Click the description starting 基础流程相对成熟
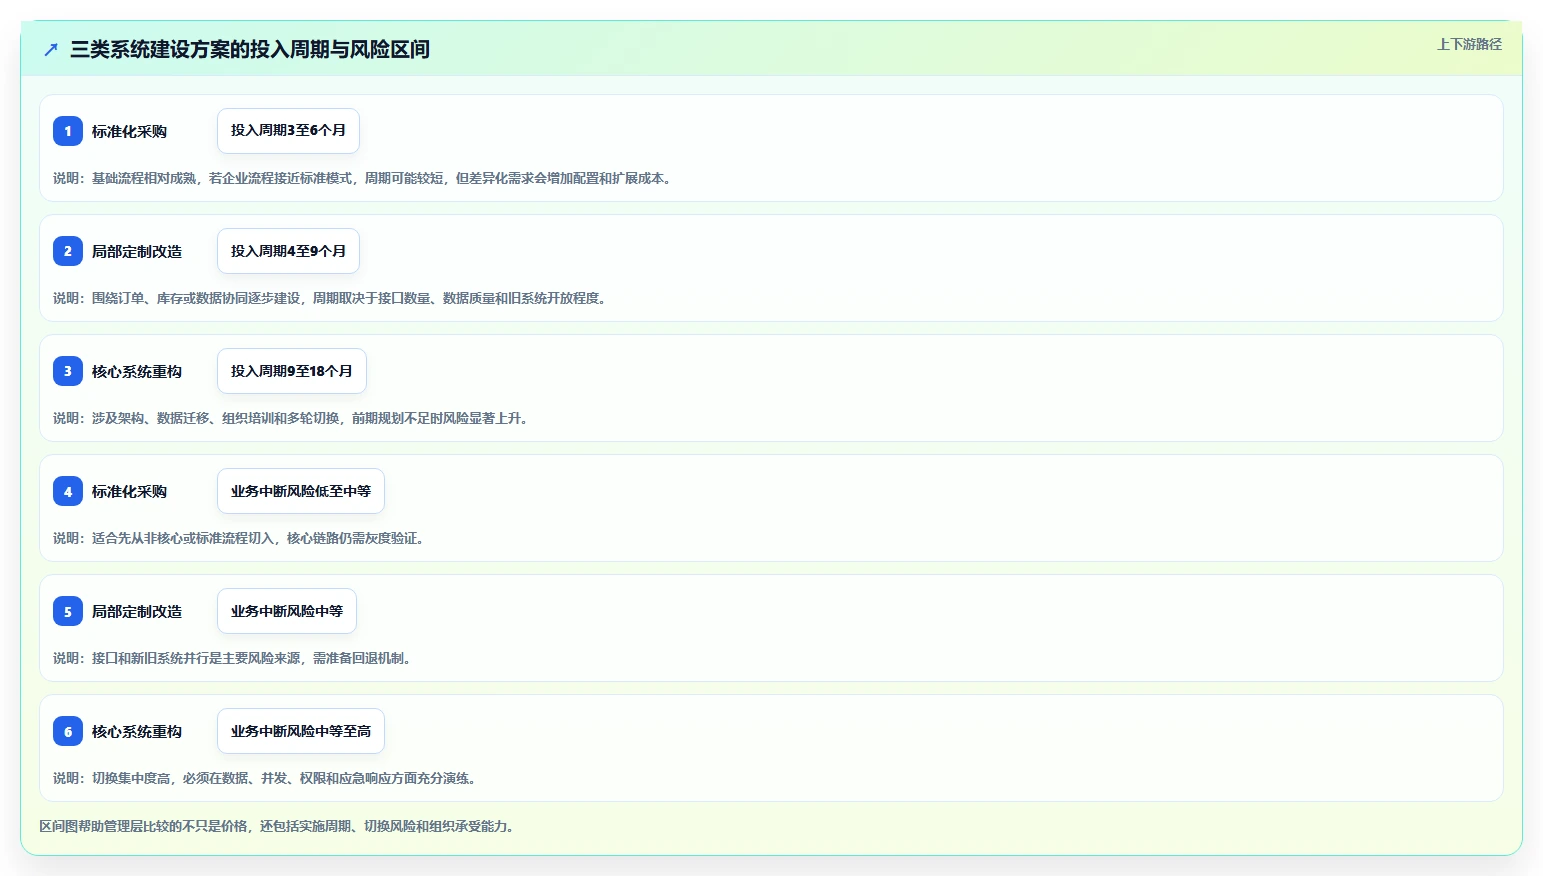 (364, 178)
